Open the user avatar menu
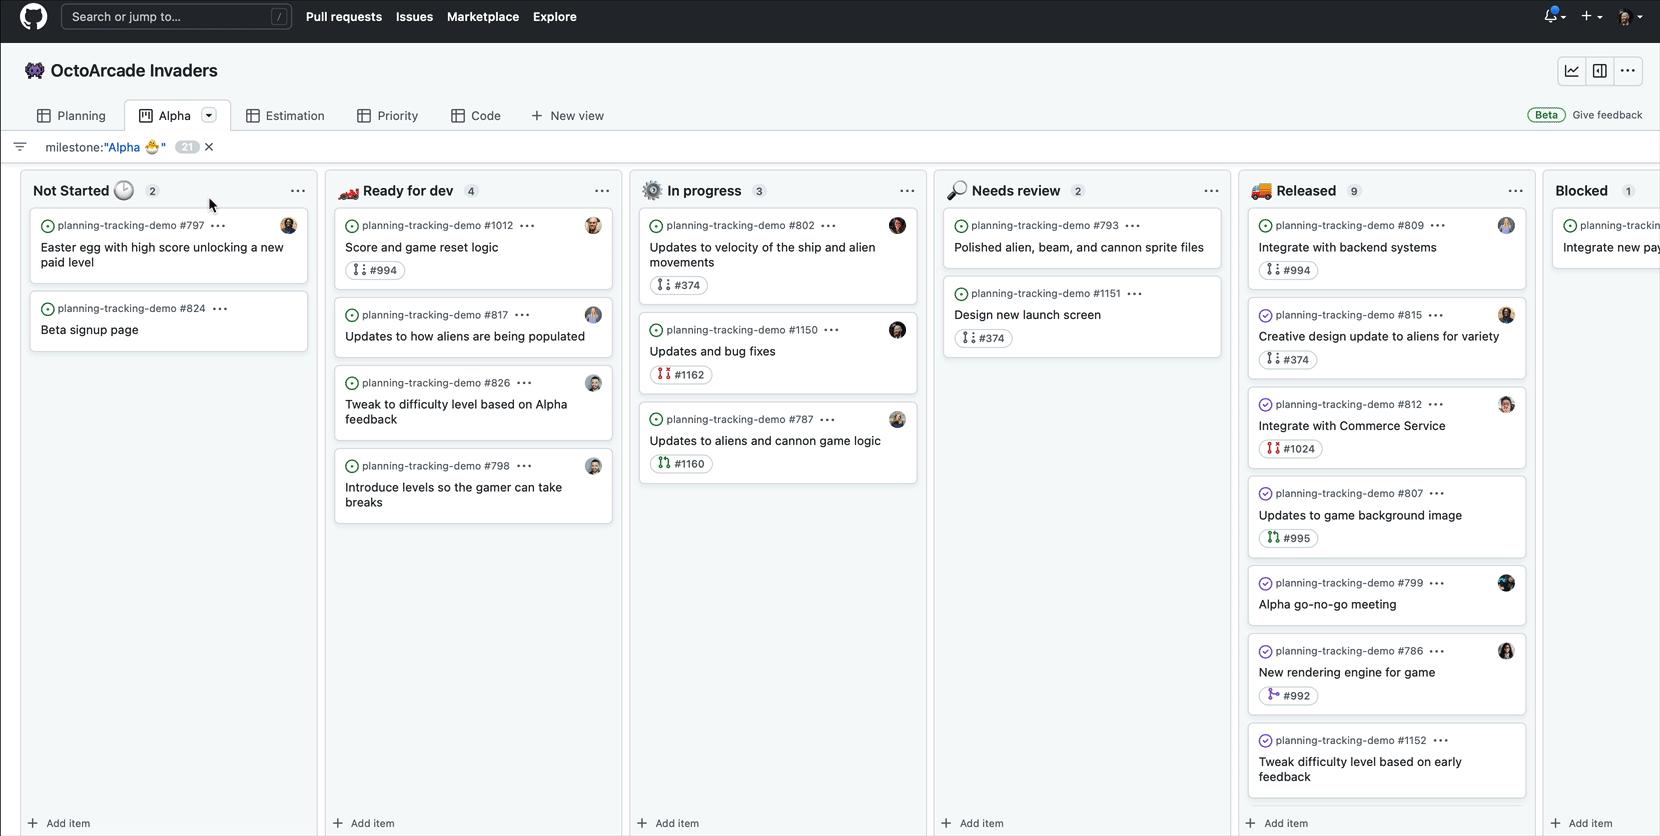 [1629, 17]
